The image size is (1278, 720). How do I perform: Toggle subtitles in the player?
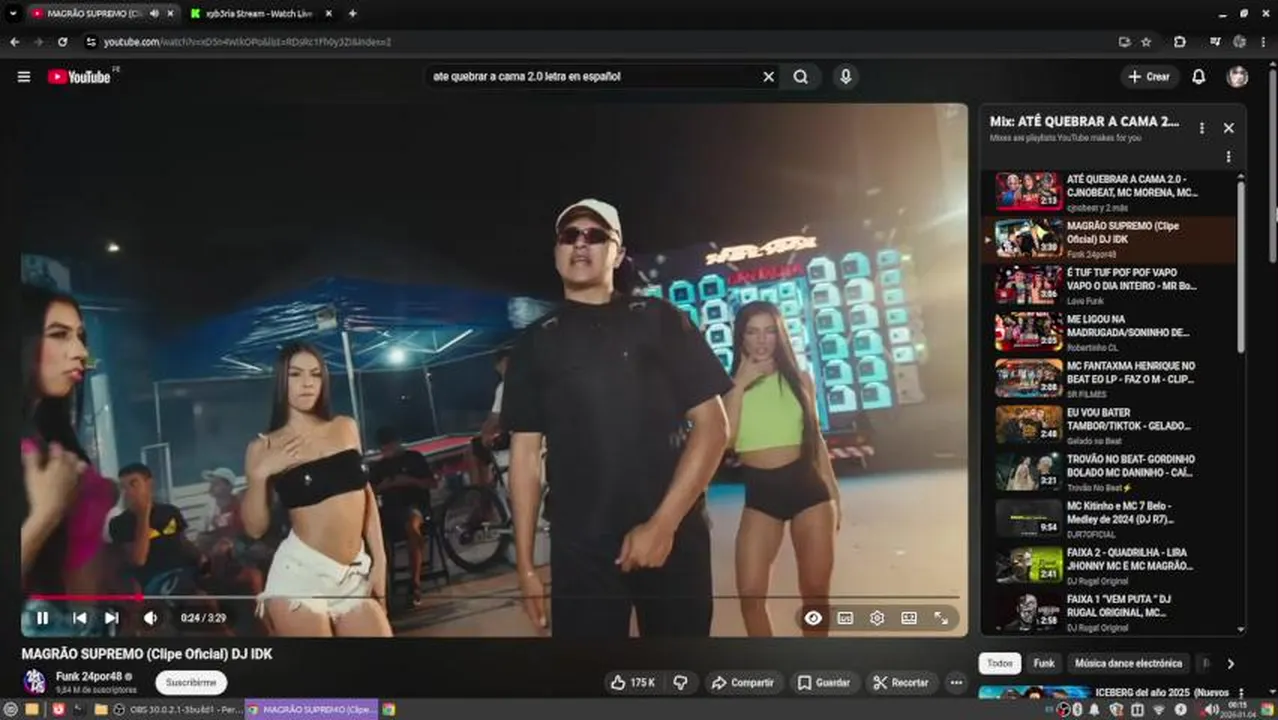[845, 618]
